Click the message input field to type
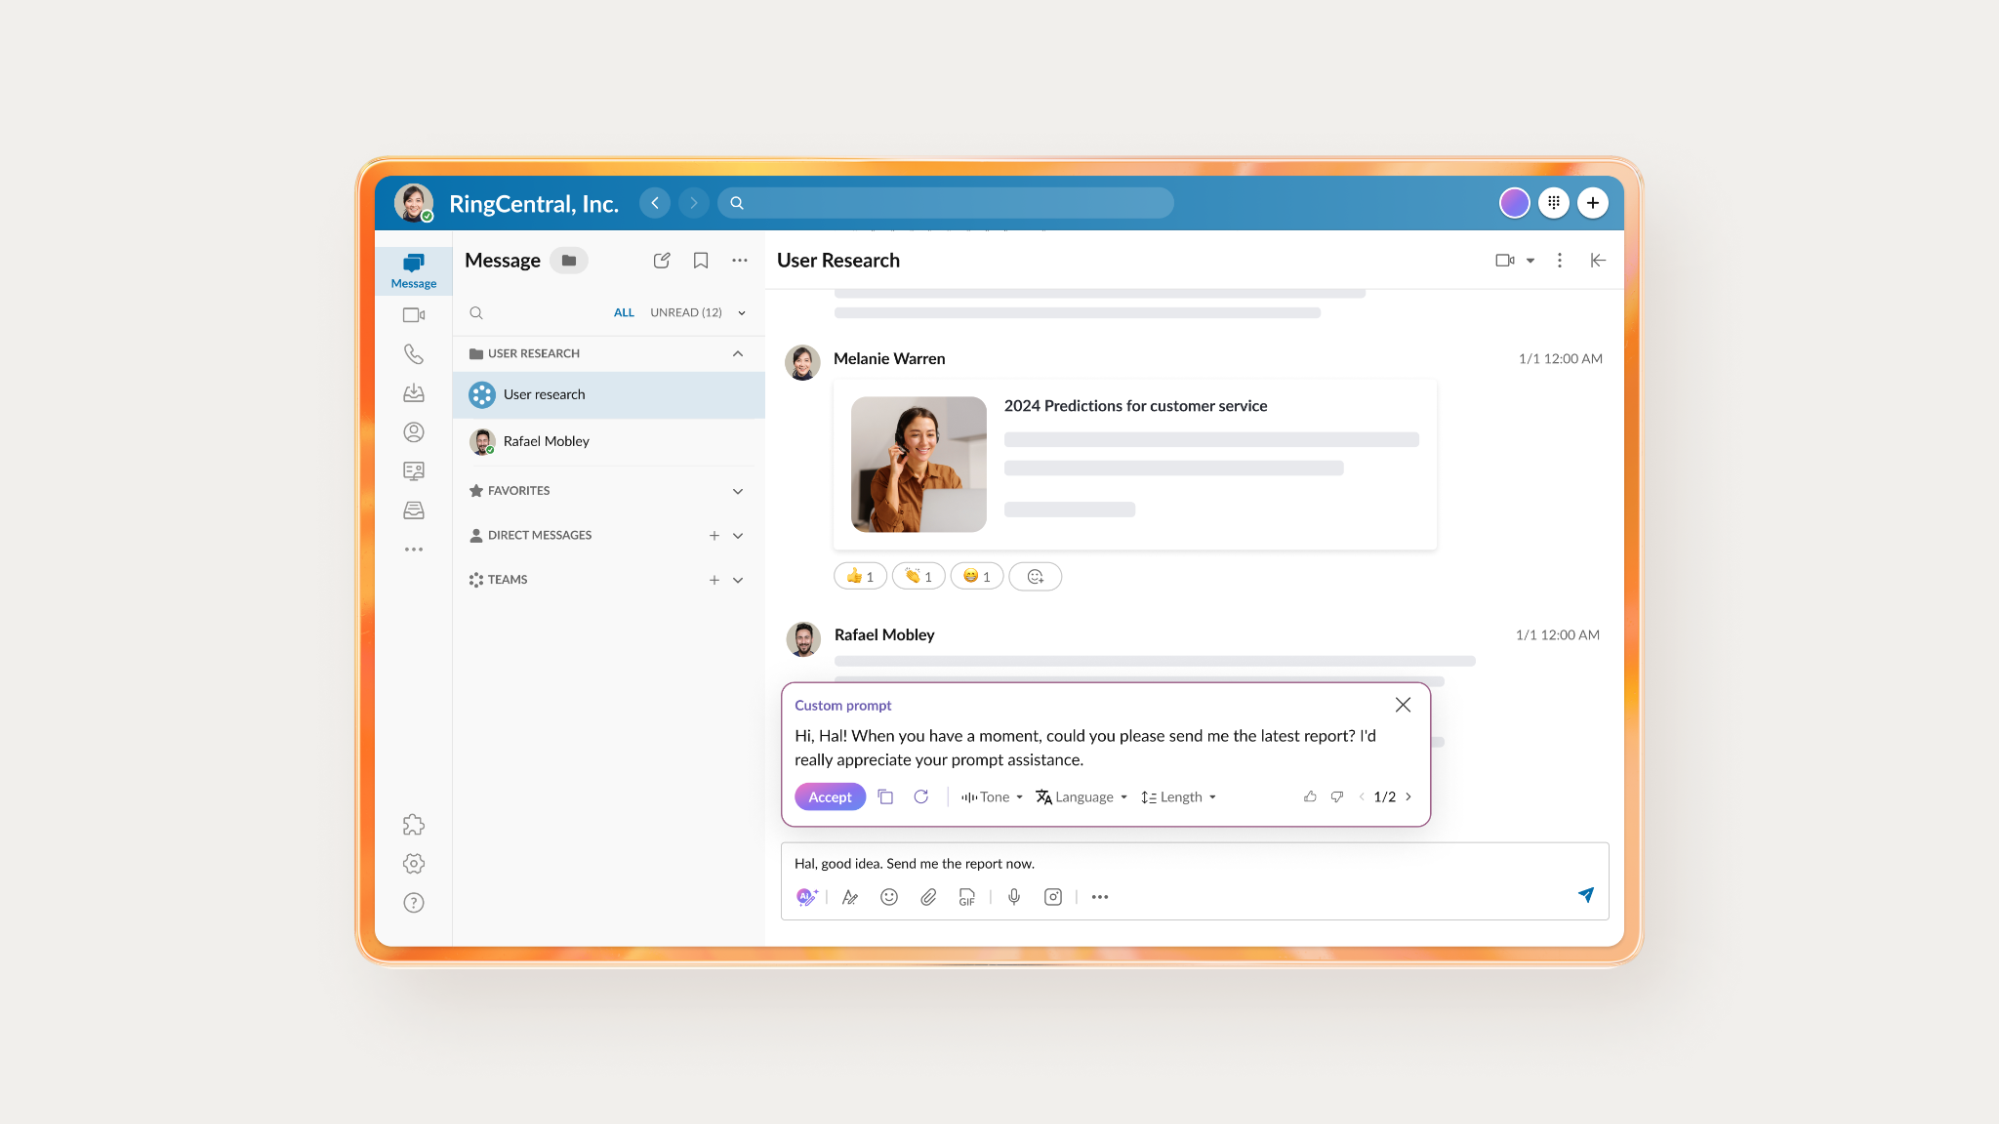The image size is (1999, 1125). (1190, 861)
